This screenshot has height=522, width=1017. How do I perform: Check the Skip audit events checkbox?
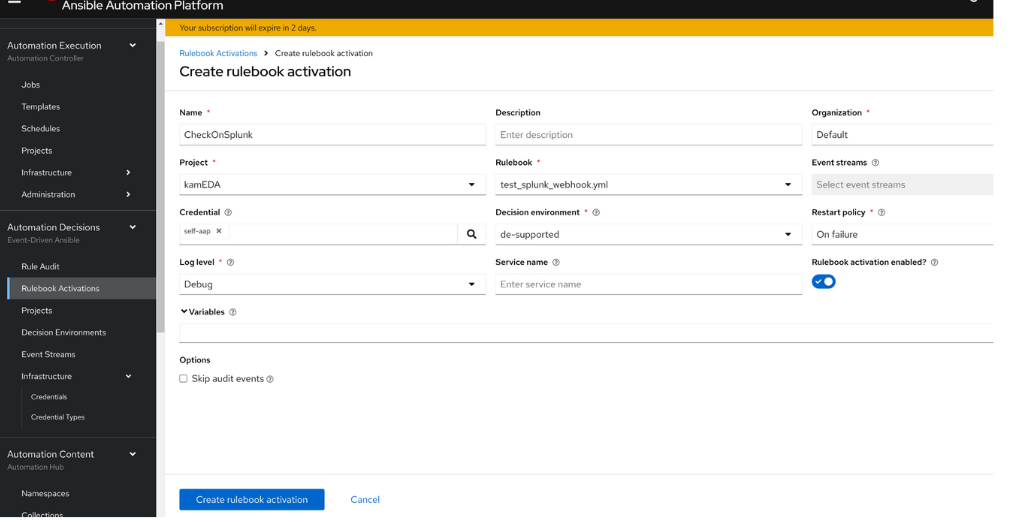click(184, 379)
